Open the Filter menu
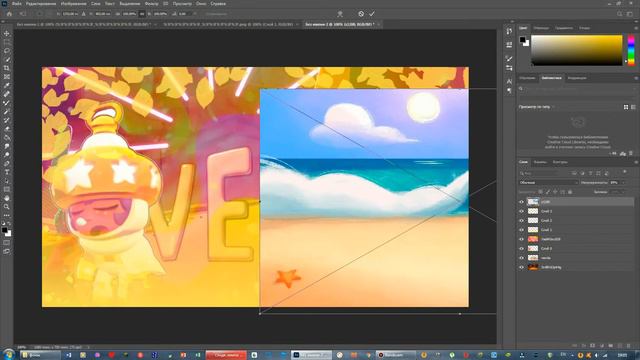 point(151,3)
